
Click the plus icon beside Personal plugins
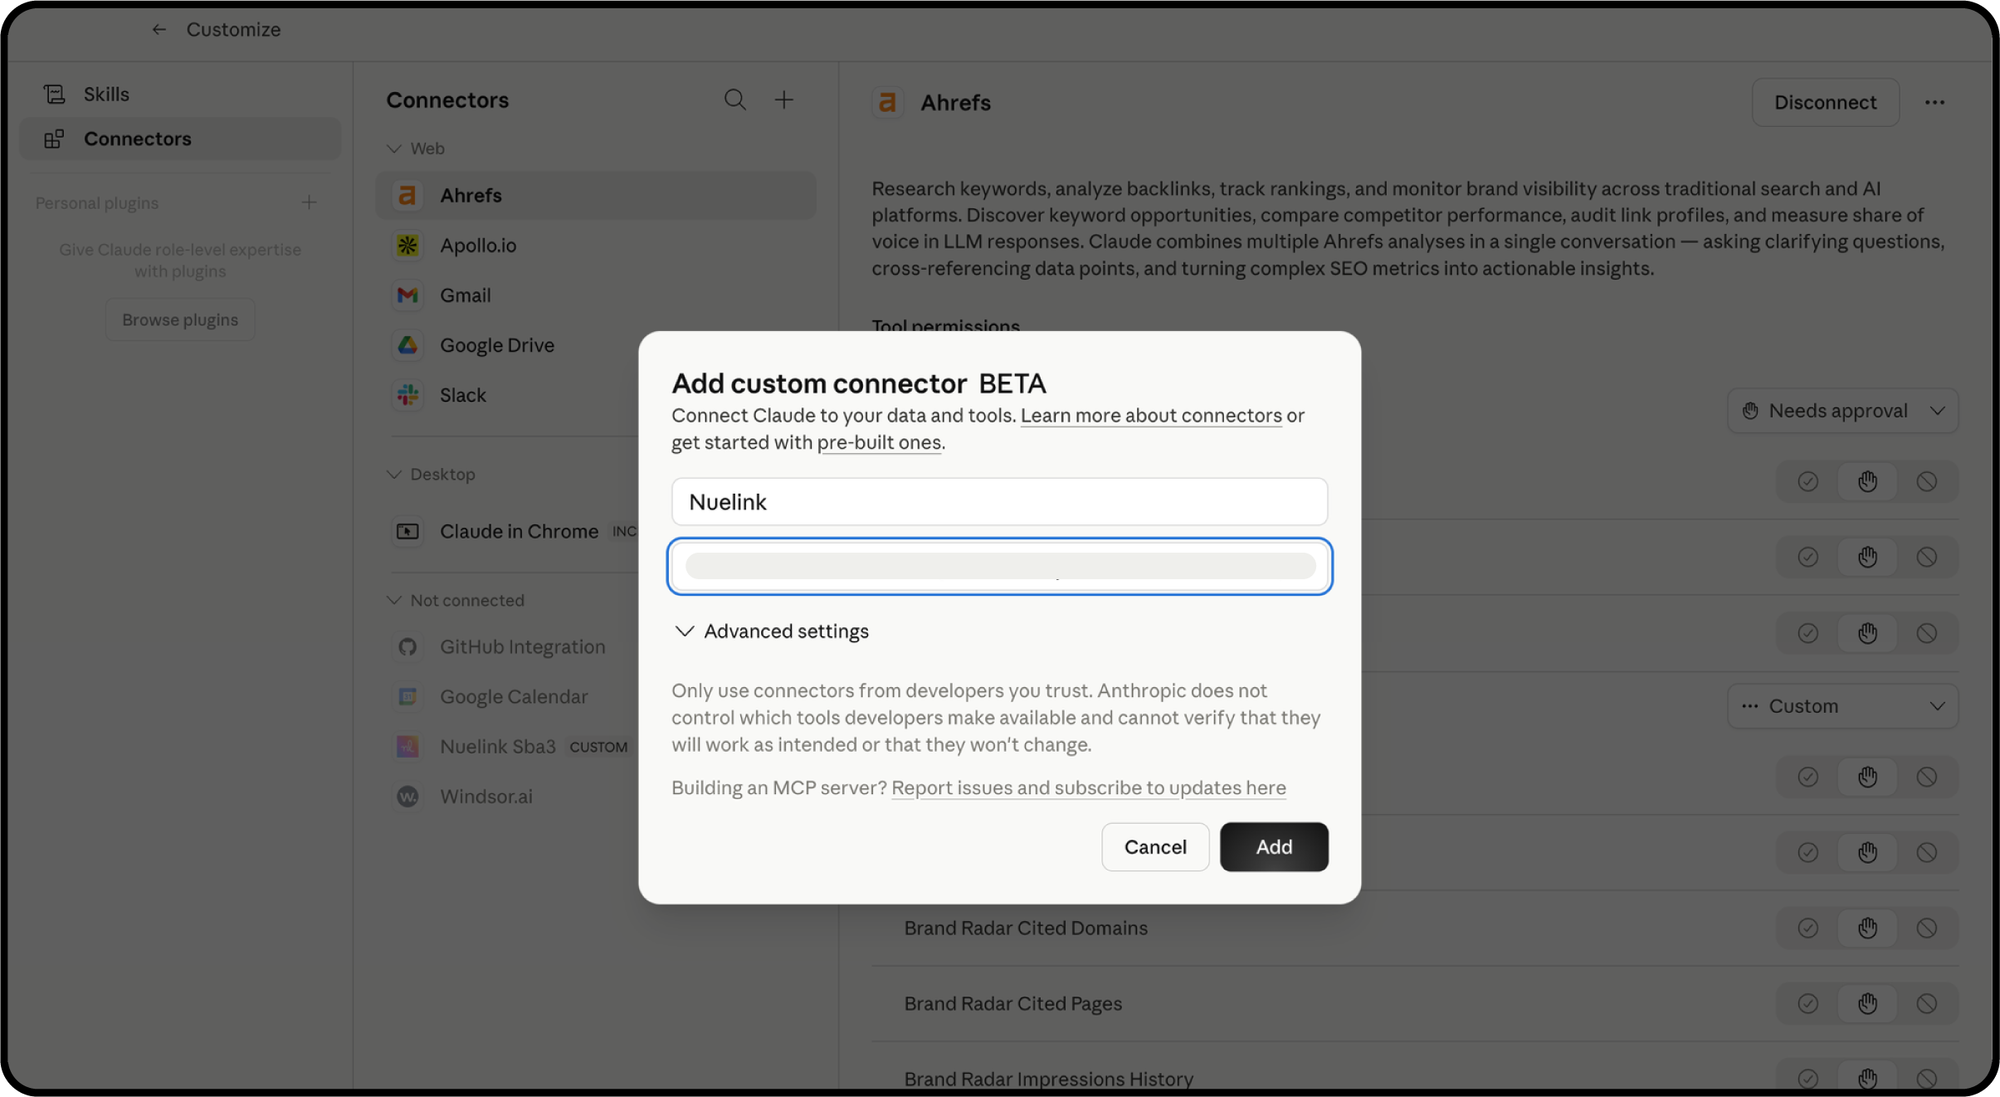[x=309, y=203]
